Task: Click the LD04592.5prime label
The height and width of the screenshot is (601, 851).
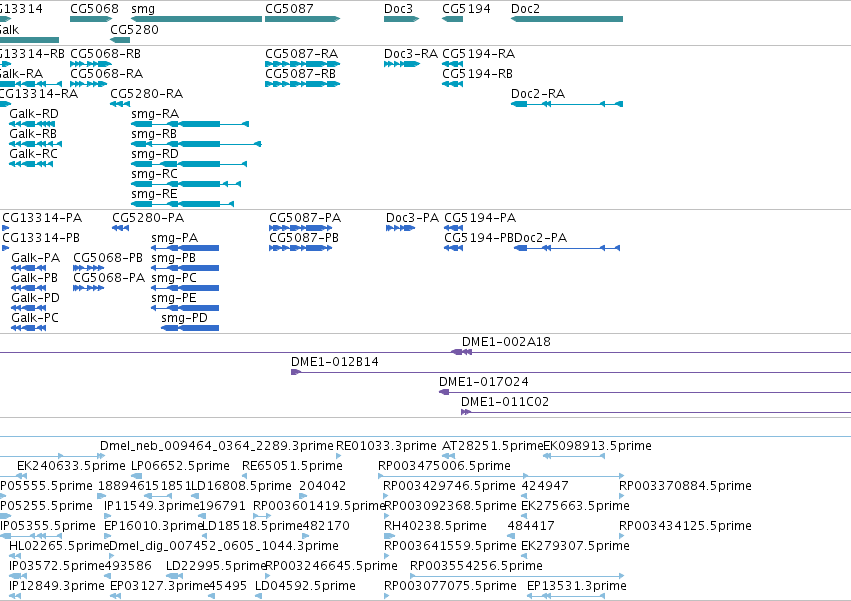Action: click(305, 586)
